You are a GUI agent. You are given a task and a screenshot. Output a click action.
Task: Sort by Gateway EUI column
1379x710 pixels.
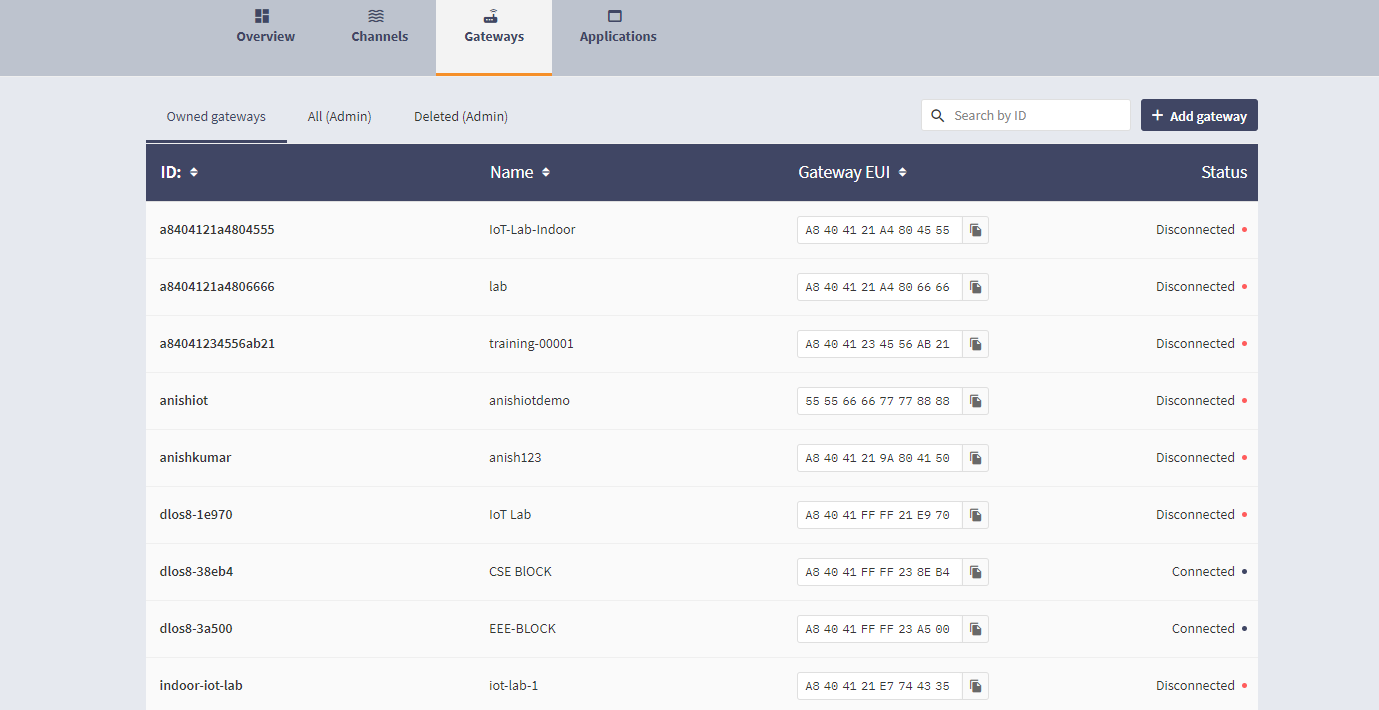pos(901,172)
